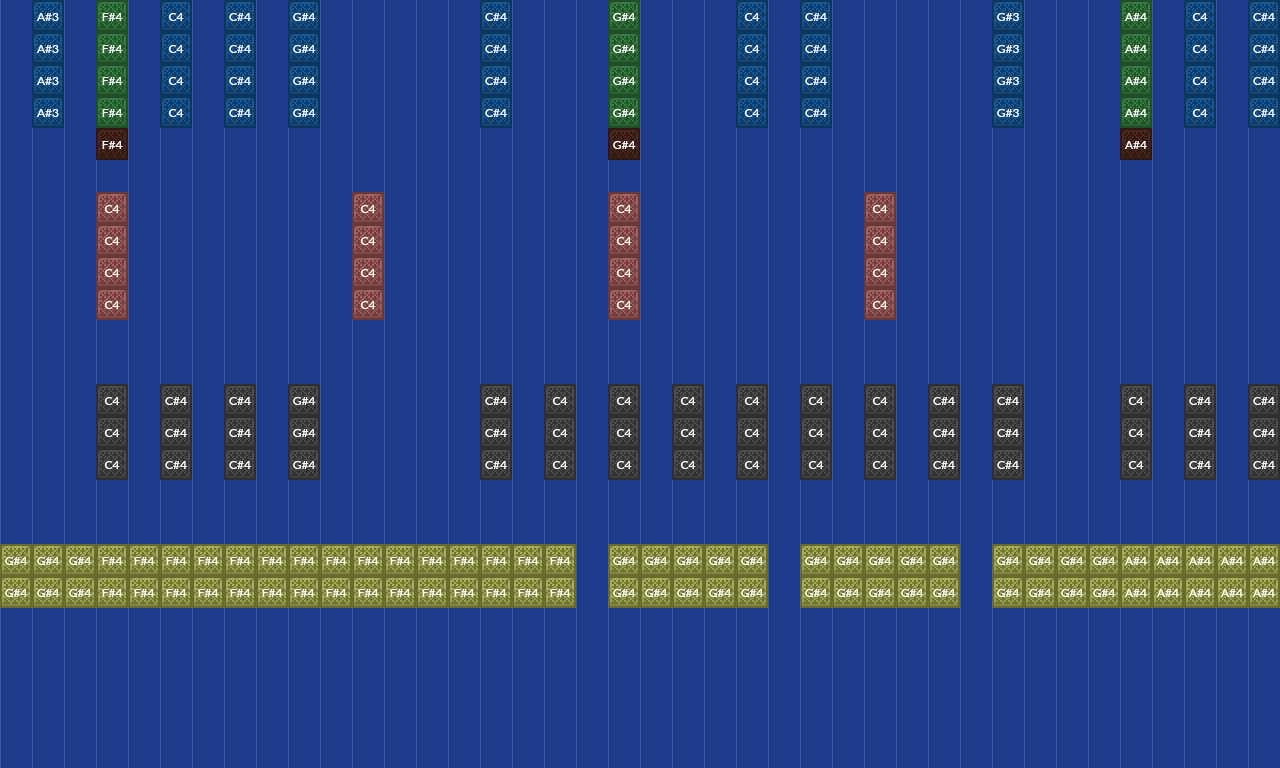Select the lowest blue G#4 note block
Image resolution: width=1280 pixels, height=768 pixels.
click(304, 113)
